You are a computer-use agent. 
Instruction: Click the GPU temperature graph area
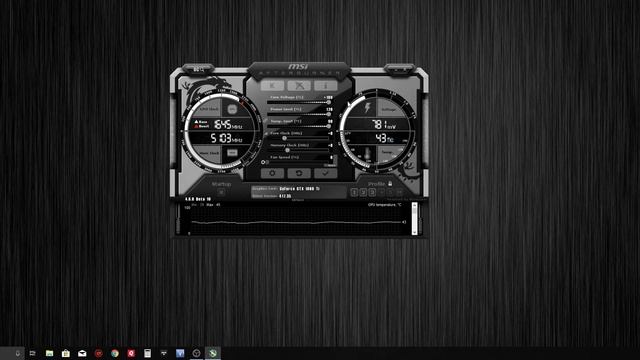click(x=298, y=221)
